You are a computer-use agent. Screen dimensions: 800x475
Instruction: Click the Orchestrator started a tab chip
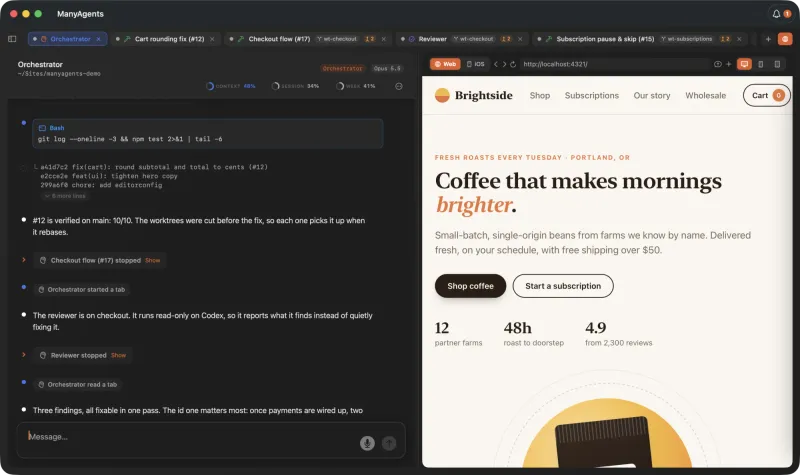click(x=82, y=289)
